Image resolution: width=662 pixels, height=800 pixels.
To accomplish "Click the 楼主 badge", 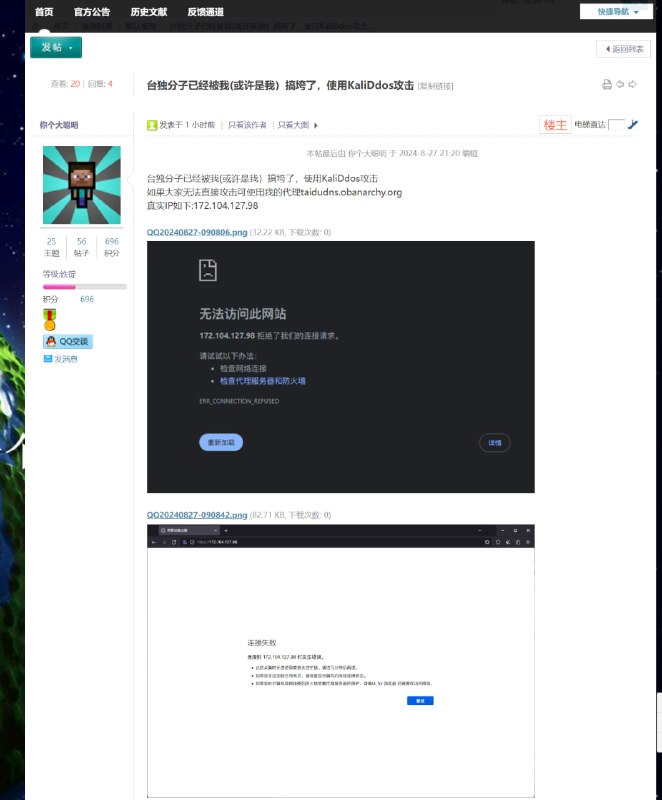I will (555, 124).
